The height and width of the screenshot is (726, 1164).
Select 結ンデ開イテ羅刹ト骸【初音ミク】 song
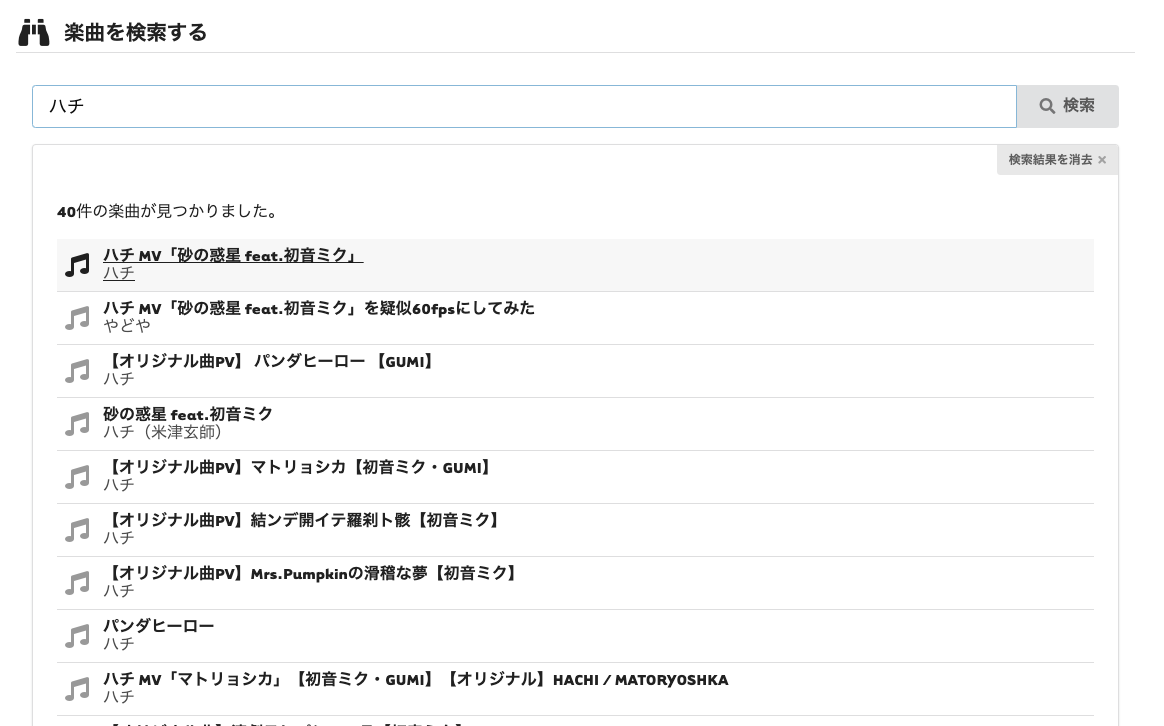(x=575, y=530)
